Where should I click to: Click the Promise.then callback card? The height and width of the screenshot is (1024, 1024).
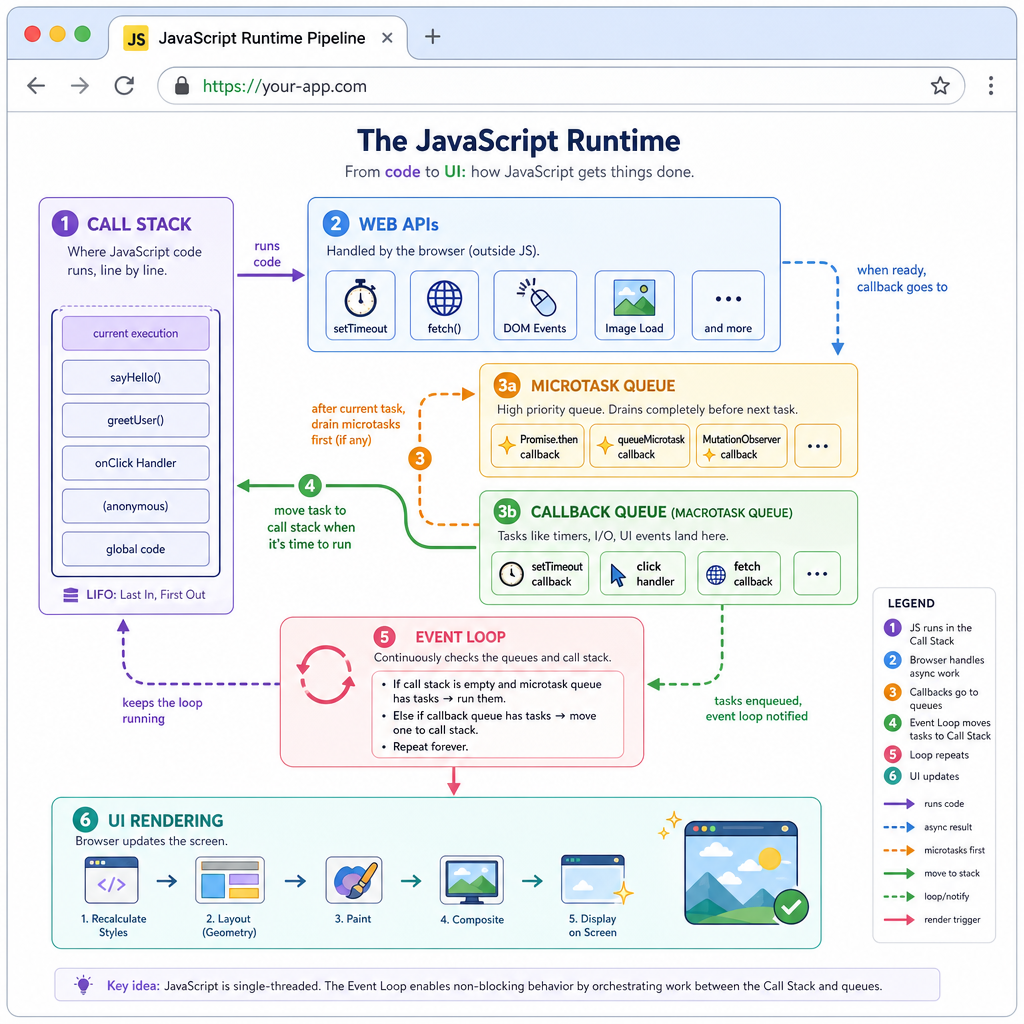click(x=537, y=447)
